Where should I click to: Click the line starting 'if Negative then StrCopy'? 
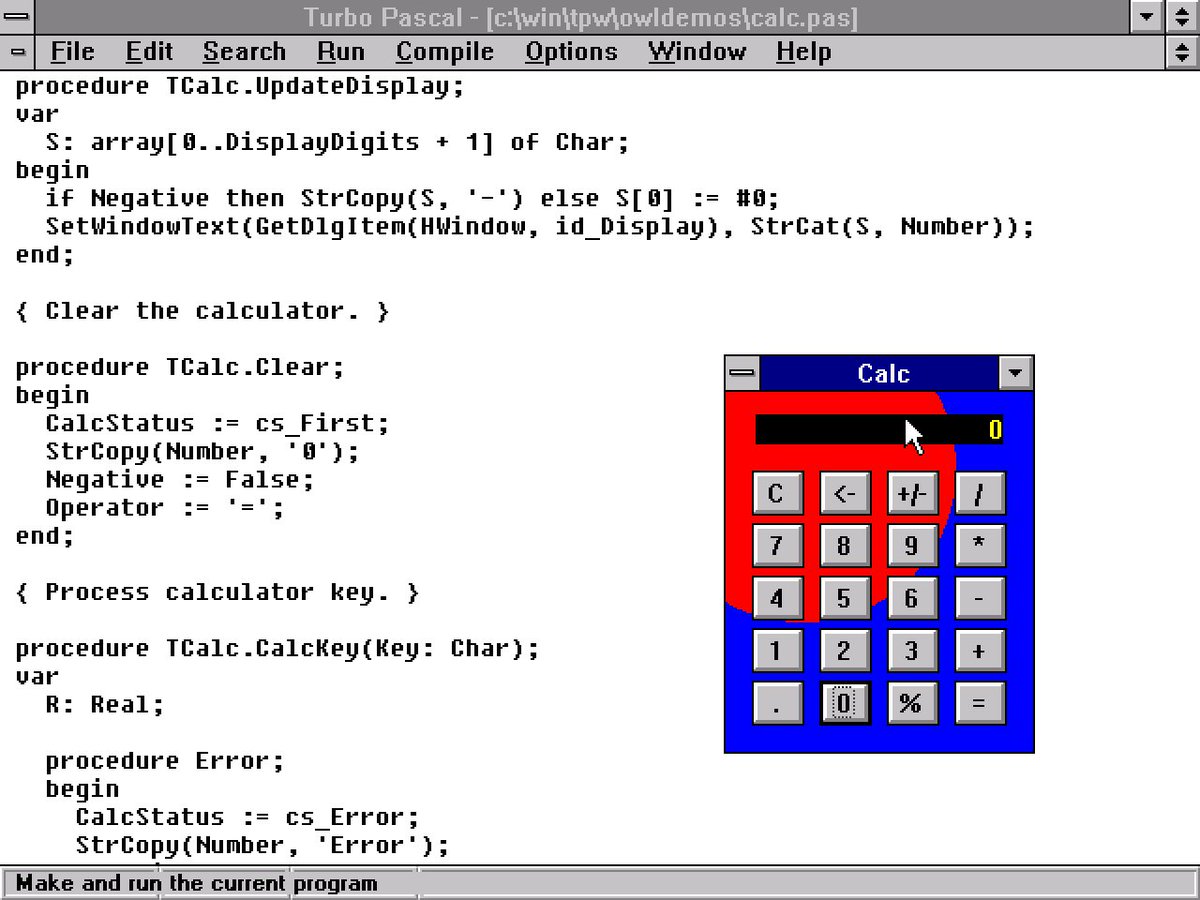[413, 198]
